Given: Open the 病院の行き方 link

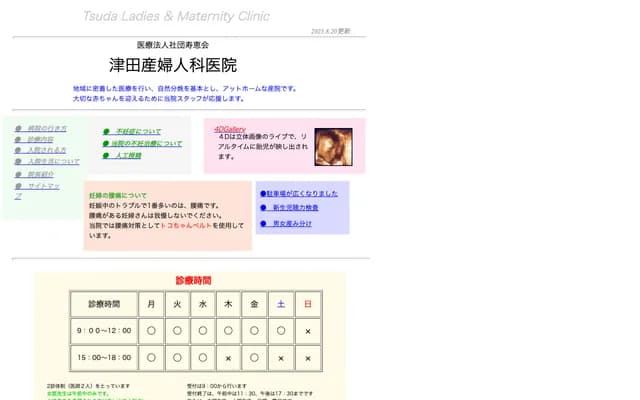Looking at the screenshot, I should pos(41,129).
